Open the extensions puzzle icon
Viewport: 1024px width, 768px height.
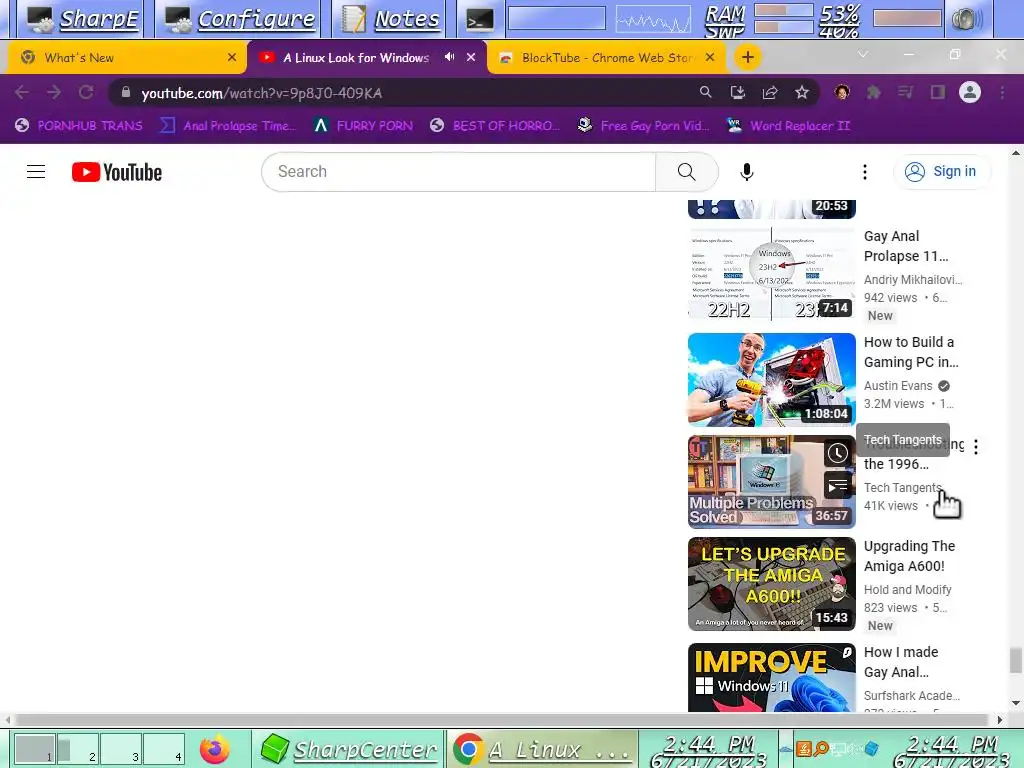874,92
